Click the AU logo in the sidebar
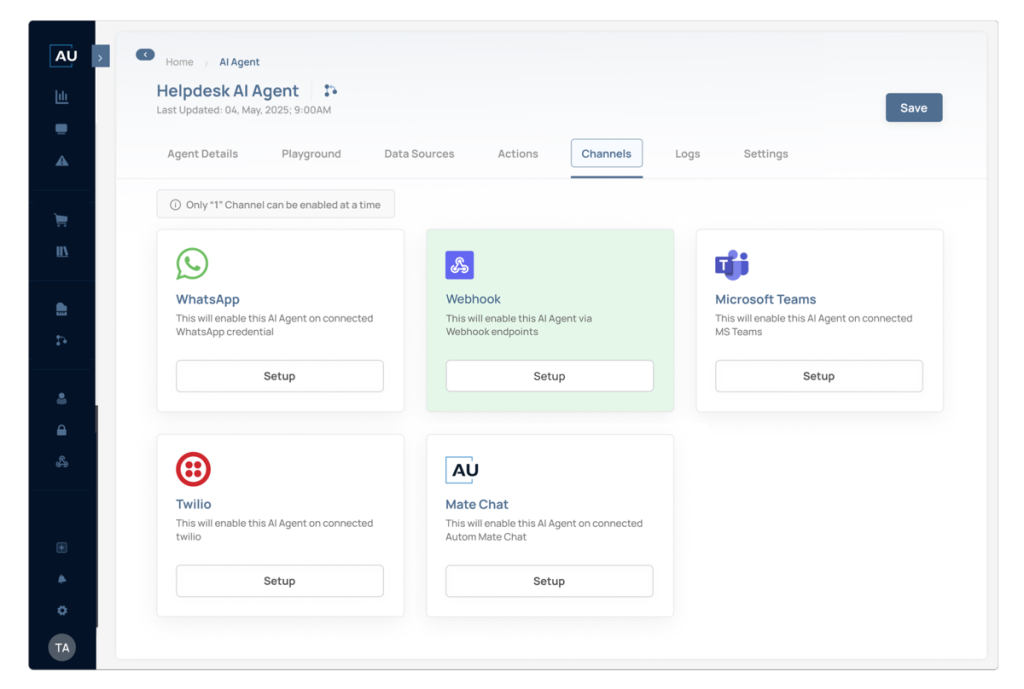 click(66, 56)
